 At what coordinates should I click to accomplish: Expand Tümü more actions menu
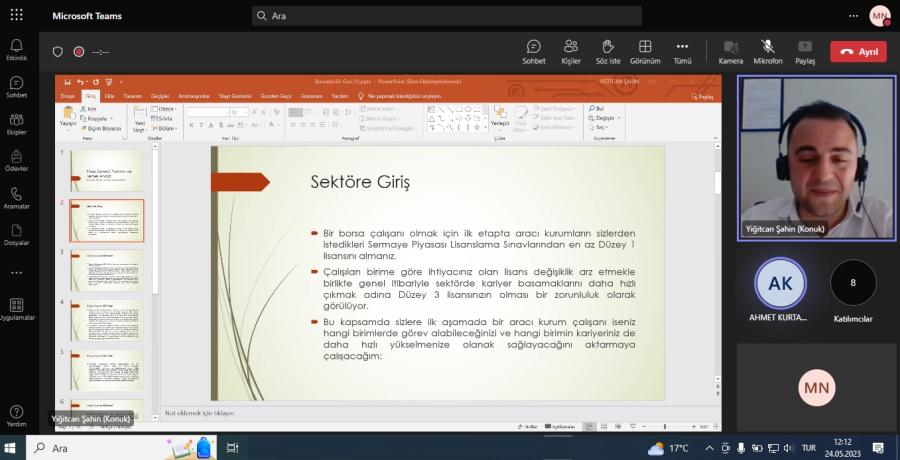coord(682,51)
